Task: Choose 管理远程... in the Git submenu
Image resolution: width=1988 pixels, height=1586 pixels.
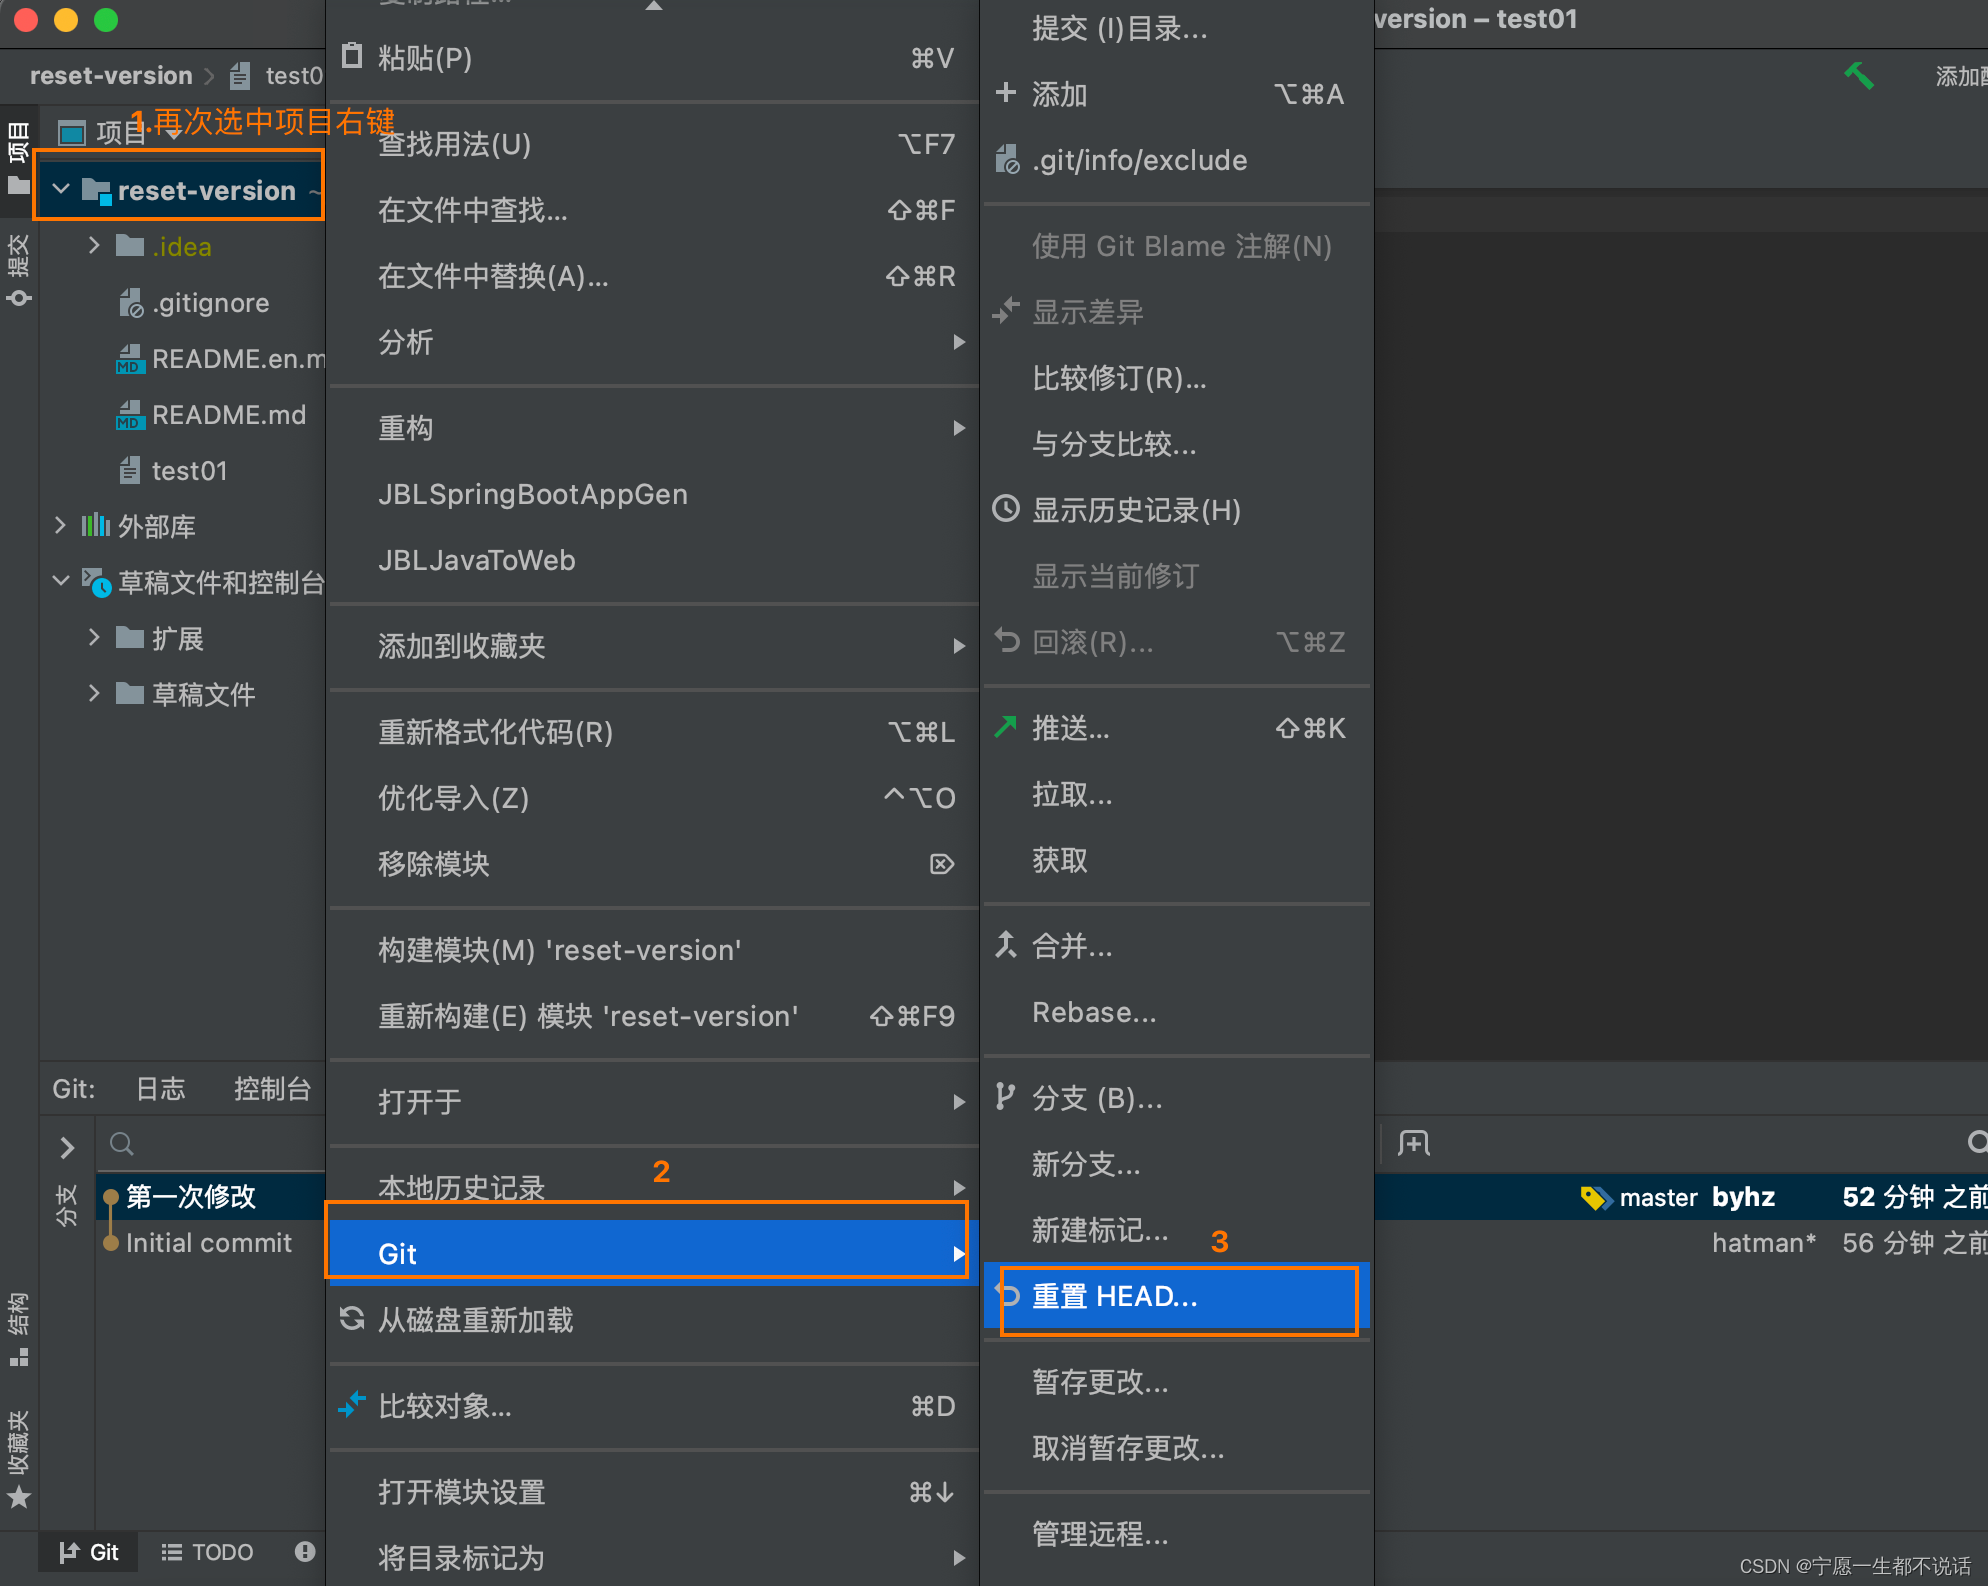Action: (1176, 1534)
